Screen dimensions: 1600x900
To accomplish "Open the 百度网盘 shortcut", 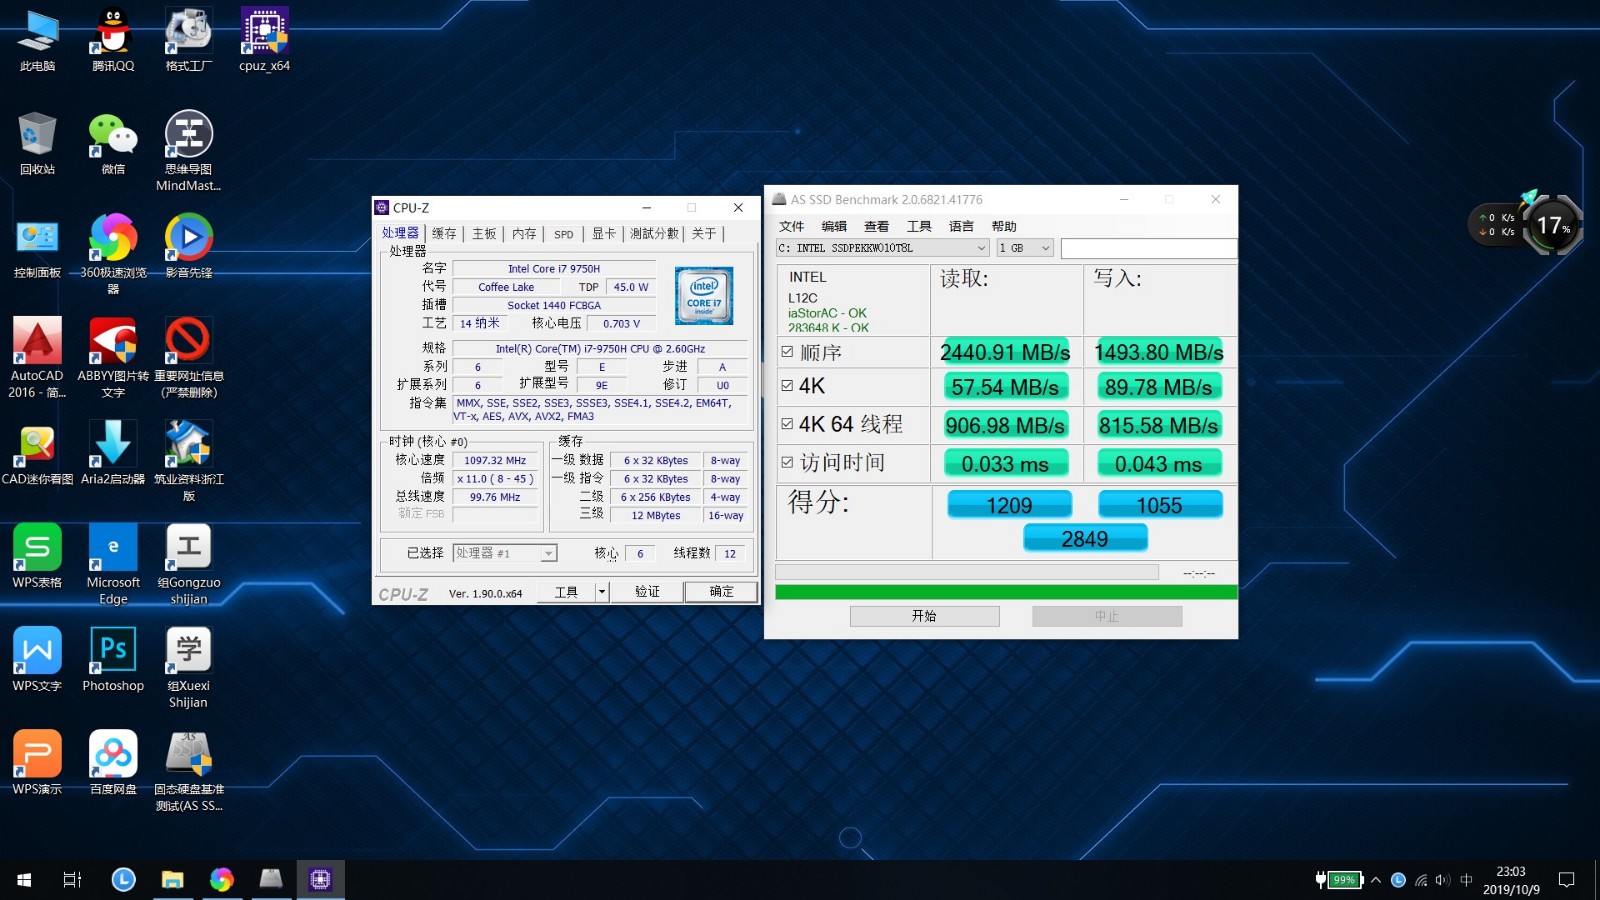I will (113, 763).
